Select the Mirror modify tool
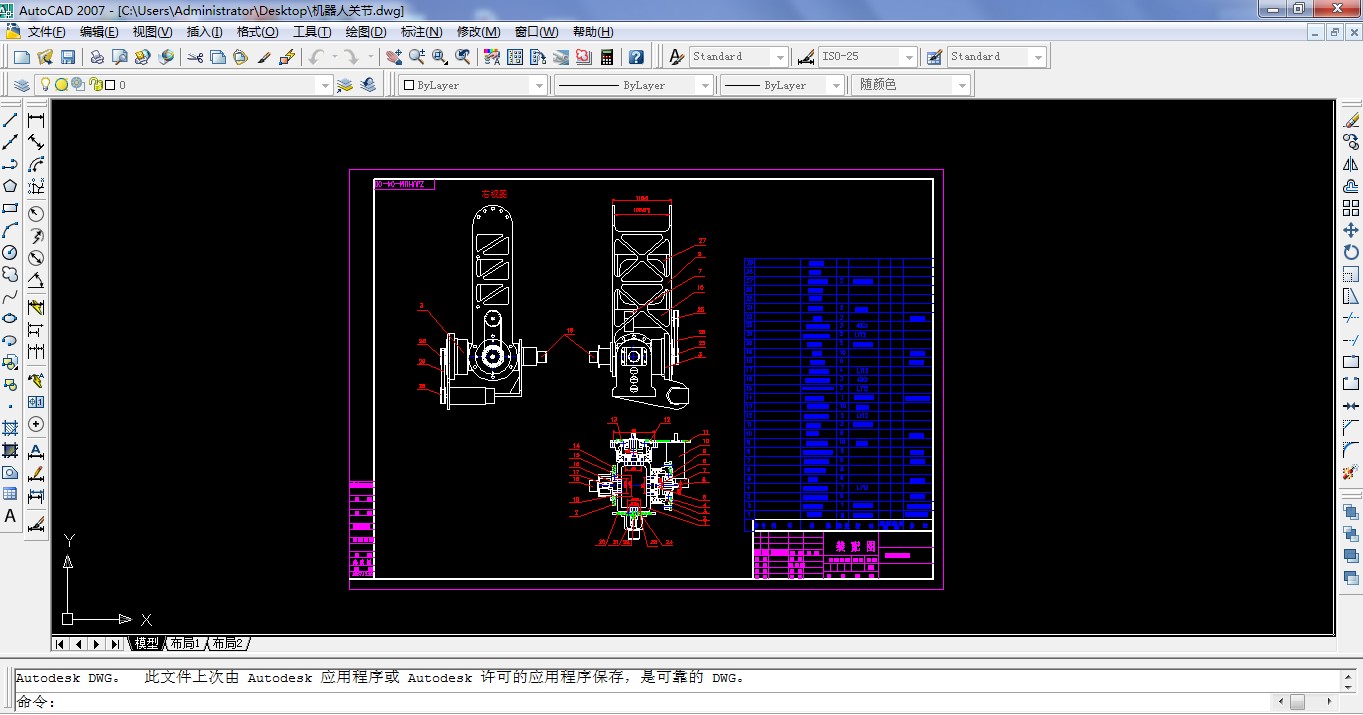Viewport: 1363px width, 715px height. 1351,163
